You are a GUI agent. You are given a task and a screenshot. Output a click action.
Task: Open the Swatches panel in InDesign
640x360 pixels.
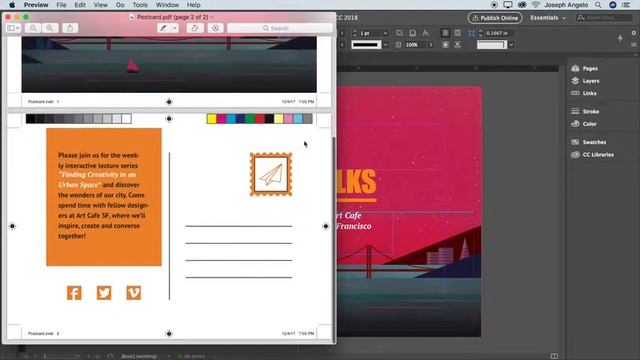click(x=589, y=142)
